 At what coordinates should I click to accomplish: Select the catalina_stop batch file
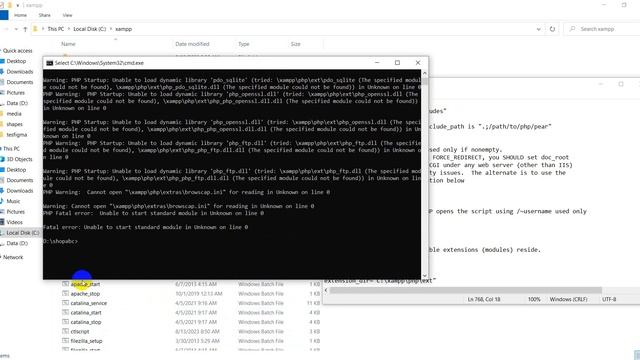[86, 322]
